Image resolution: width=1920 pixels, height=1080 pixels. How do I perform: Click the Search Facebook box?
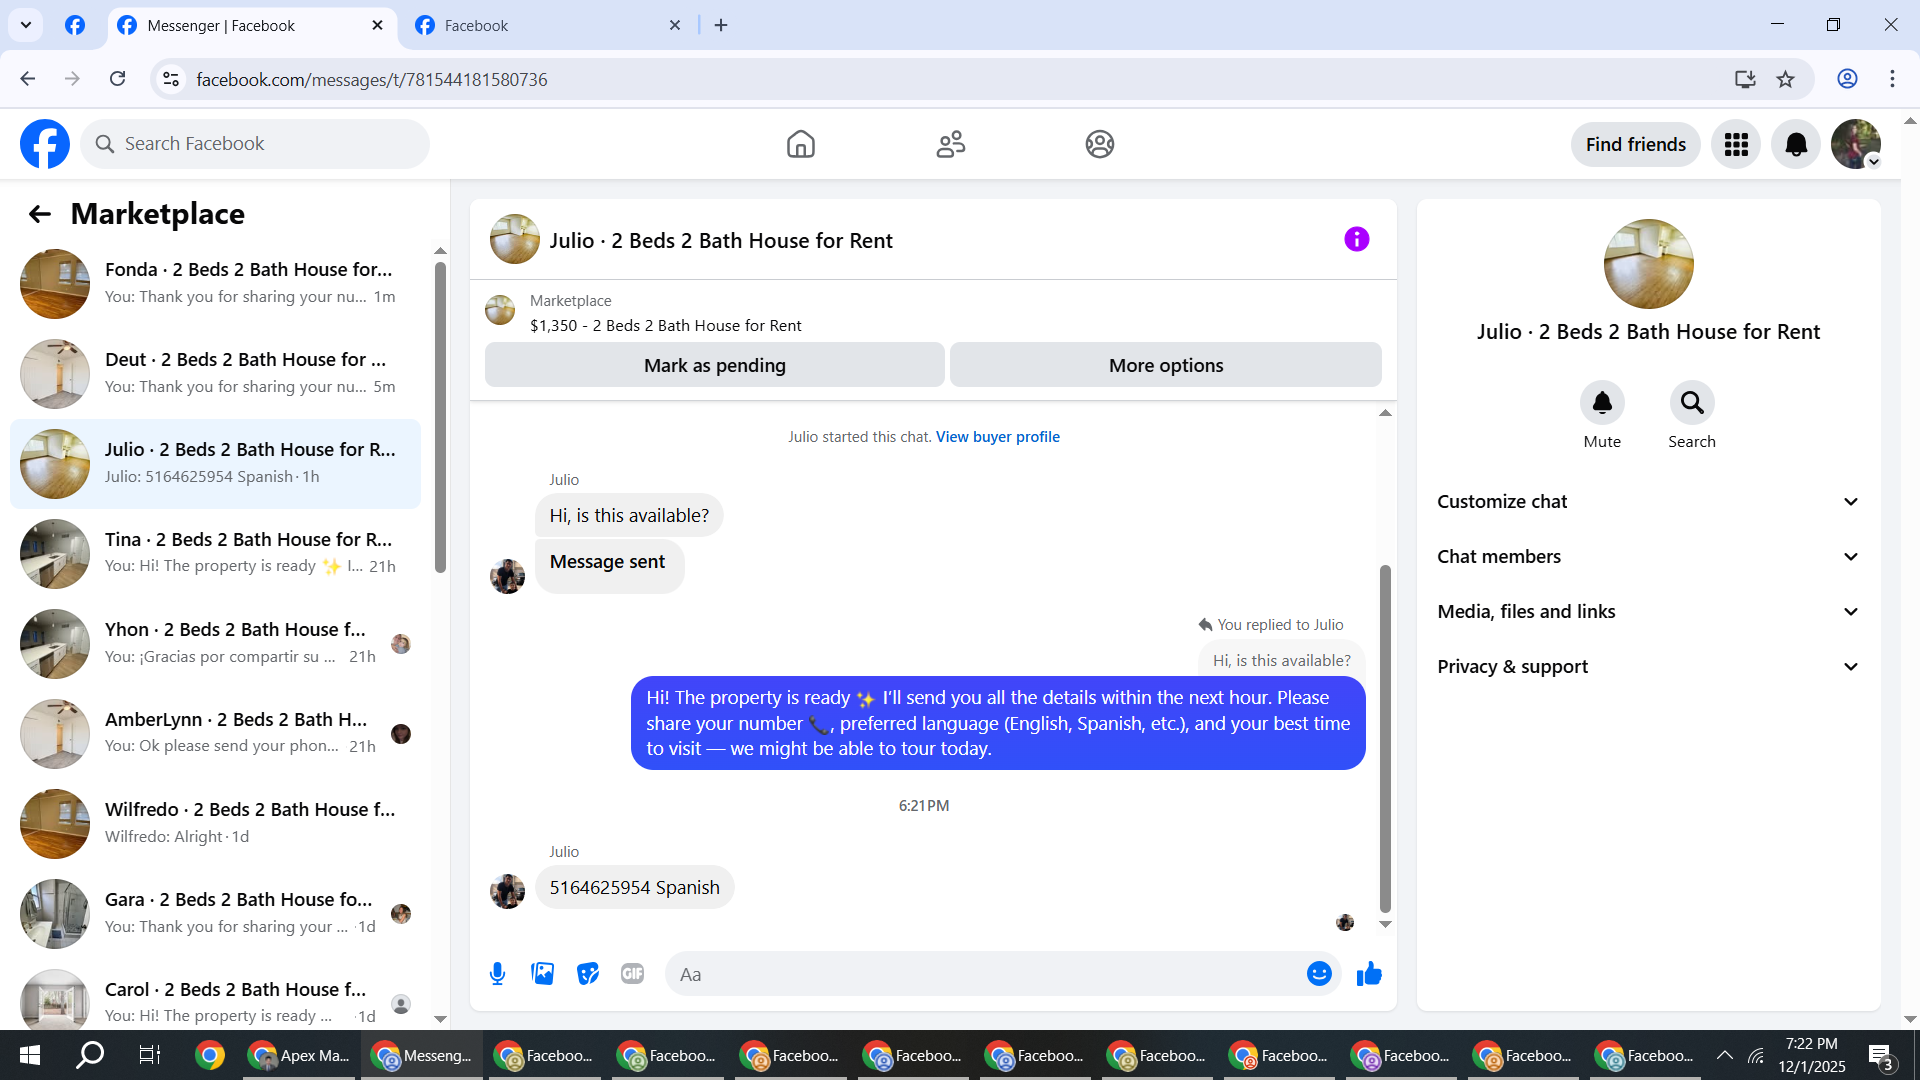[255, 144]
